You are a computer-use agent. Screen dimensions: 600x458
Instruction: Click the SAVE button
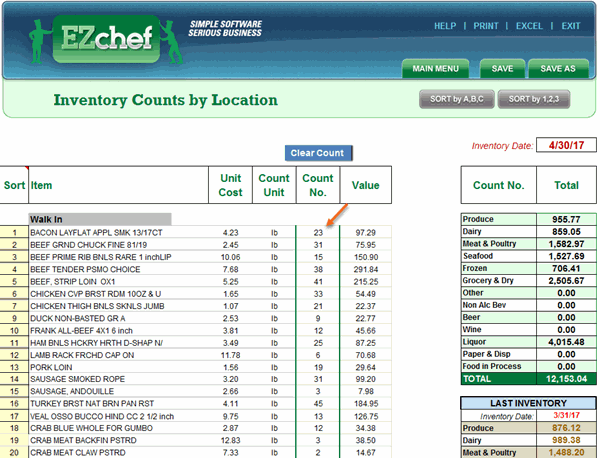click(502, 69)
